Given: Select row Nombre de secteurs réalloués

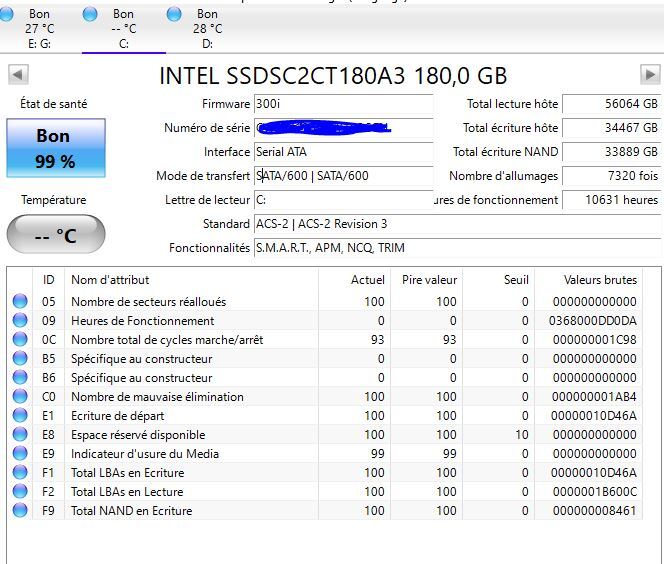Looking at the screenshot, I should click(x=325, y=301).
